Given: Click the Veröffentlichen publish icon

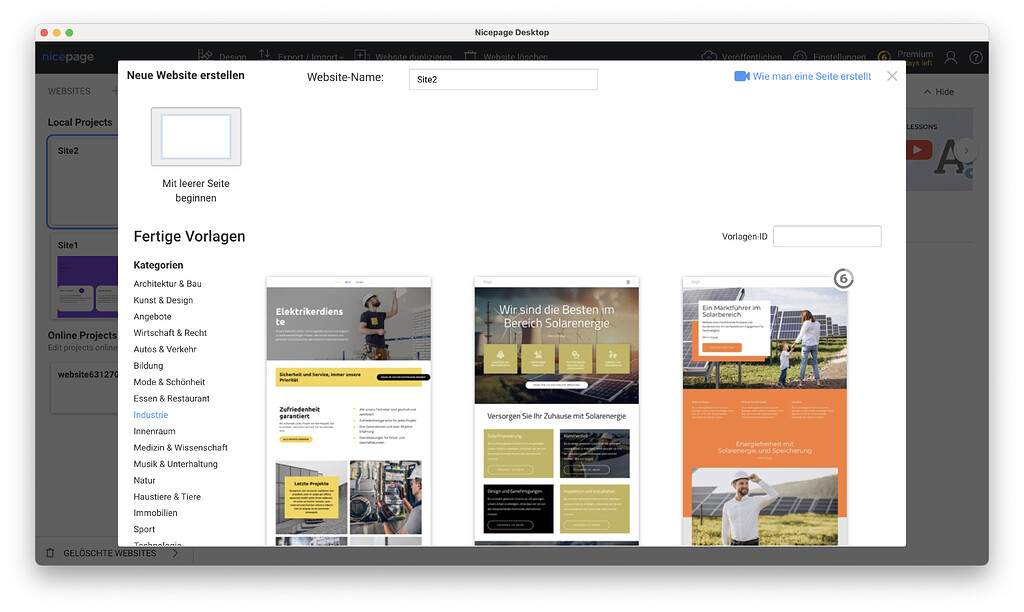Looking at the screenshot, I should point(710,56).
